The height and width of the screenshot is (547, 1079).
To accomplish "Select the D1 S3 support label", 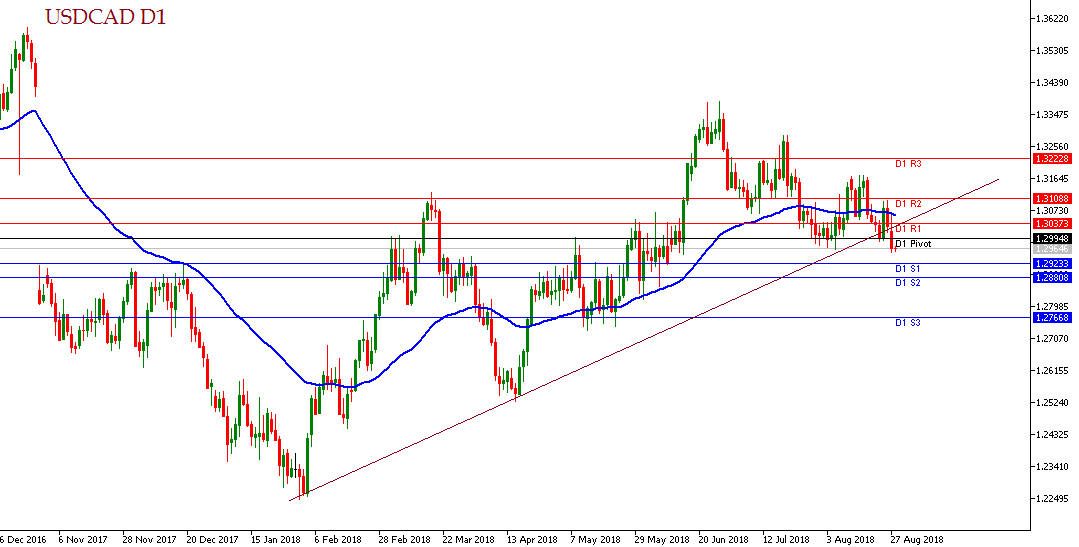I will point(908,323).
